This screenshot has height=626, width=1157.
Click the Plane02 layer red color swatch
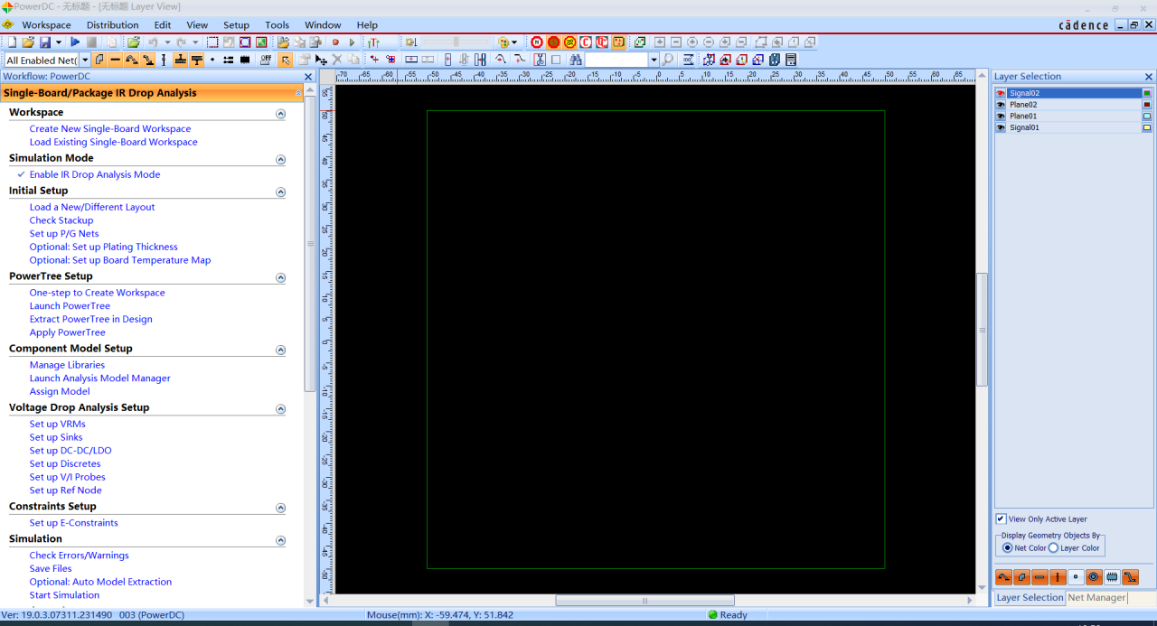point(1147,105)
